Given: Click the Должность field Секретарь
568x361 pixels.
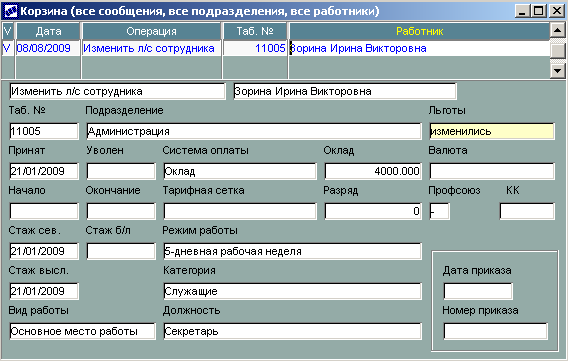Looking at the screenshot, I should click(x=292, y=331).
